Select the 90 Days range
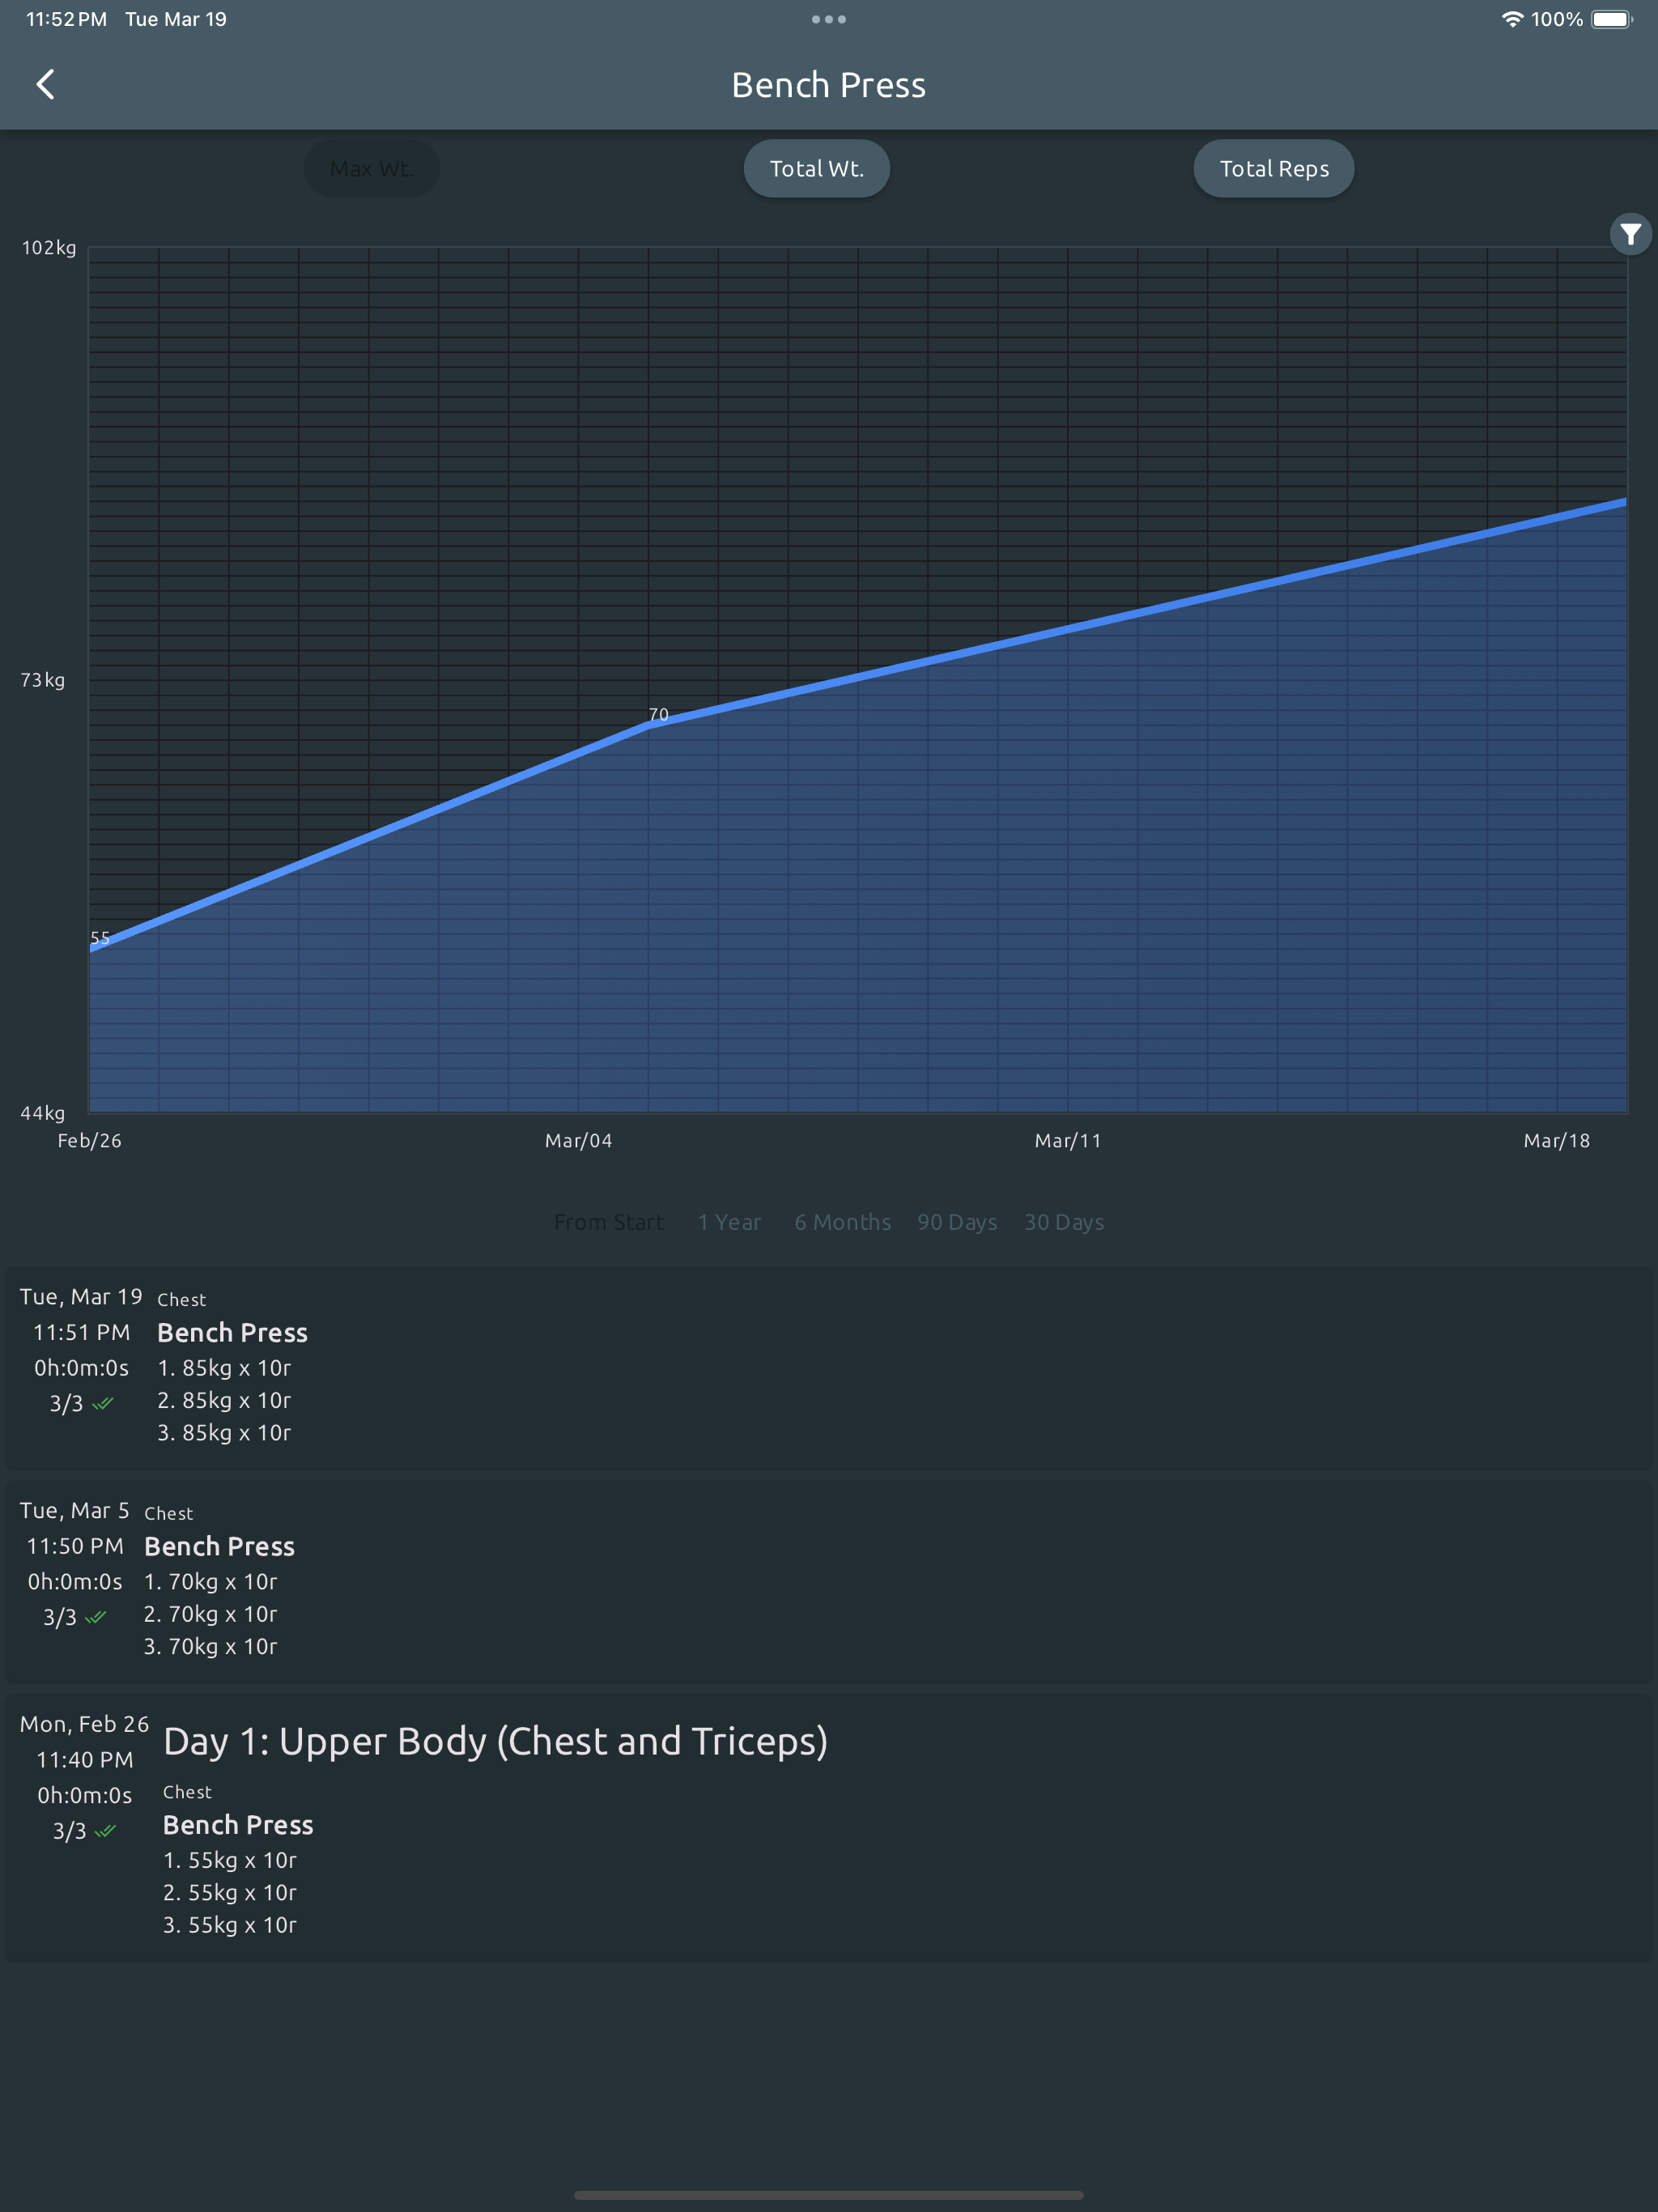Image resolution: width=1658 pixels, height=2212 pixels. pyautogui.click(x=957, y=1222)
